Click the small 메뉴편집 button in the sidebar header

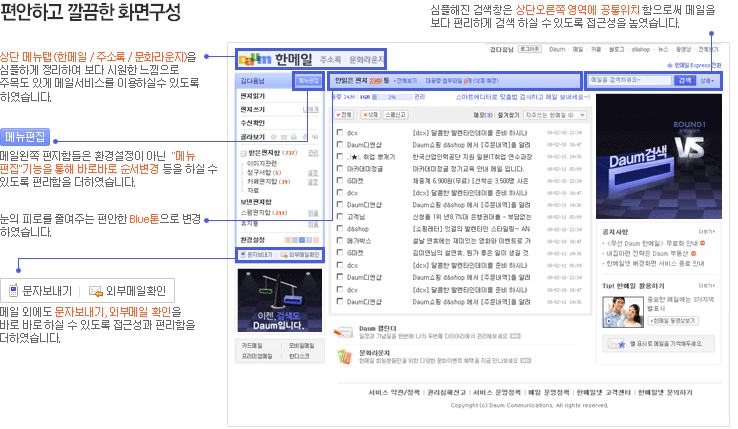coord(309,81)
